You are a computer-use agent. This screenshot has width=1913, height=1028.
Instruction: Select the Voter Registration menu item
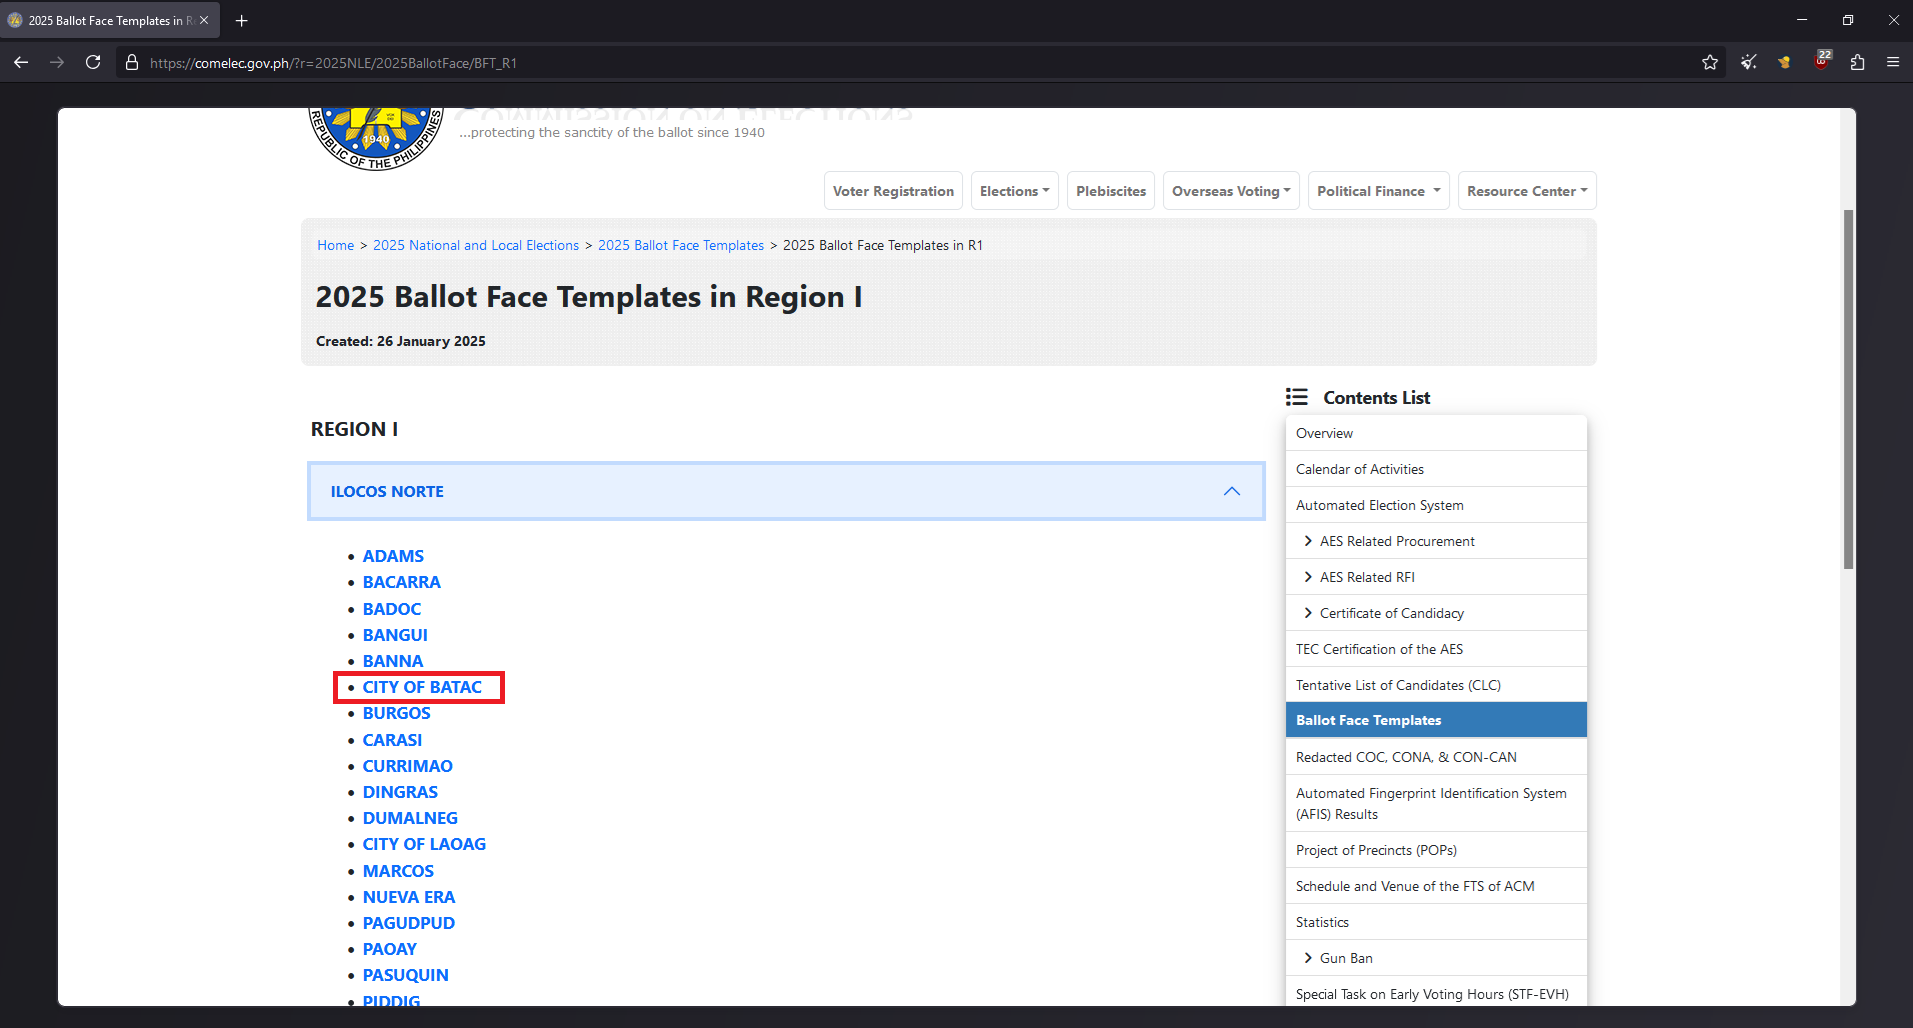[x=893, y=191]
